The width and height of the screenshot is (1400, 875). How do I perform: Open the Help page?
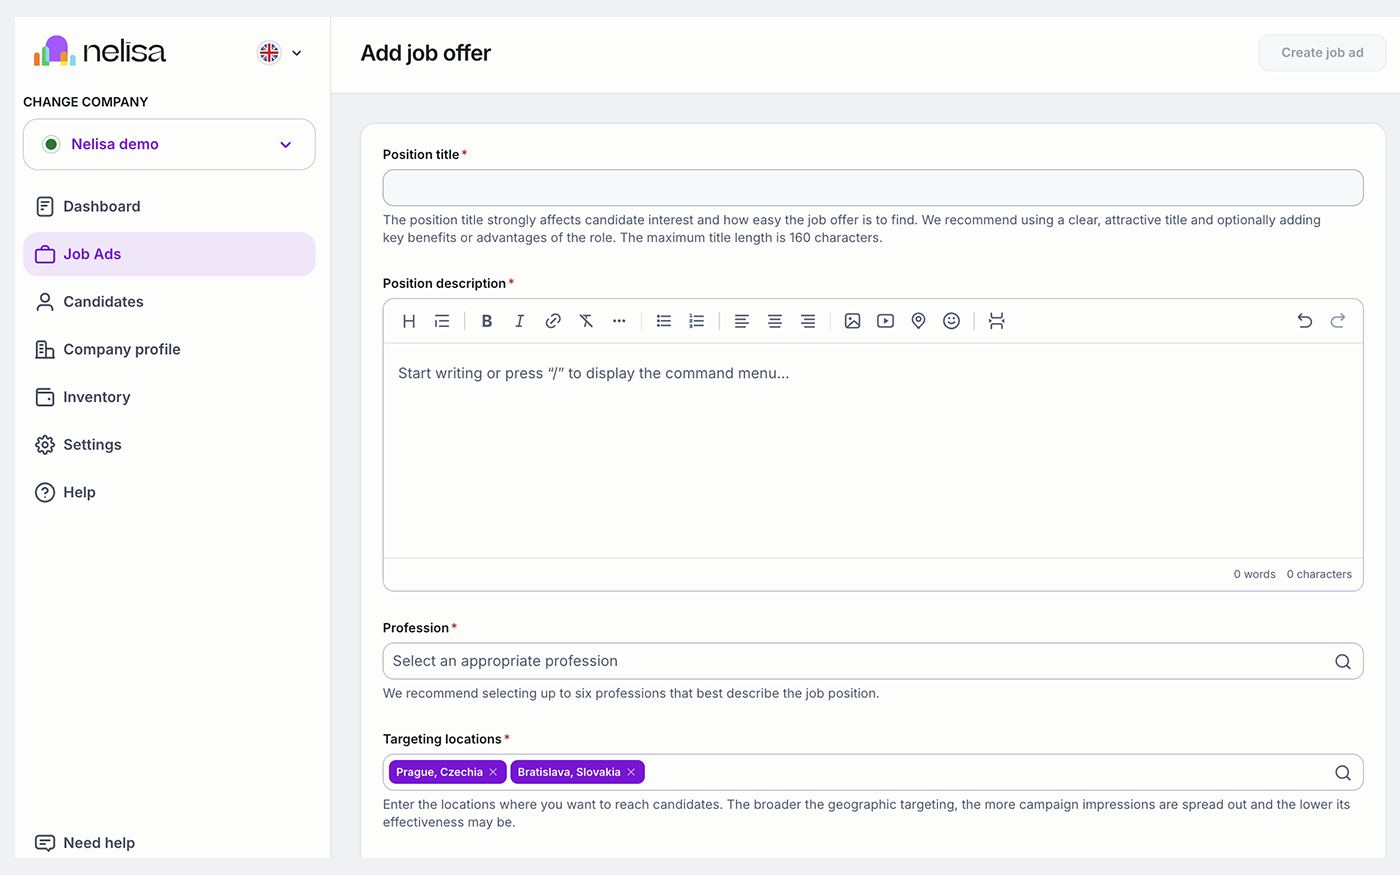point(169,492)
